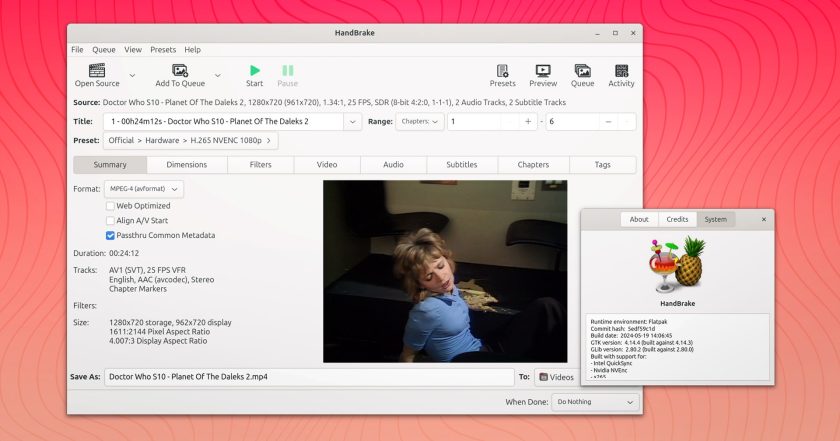Click the AV1 (SVT), 25 FPS VFR track text
The width and height of the screenshot is (840, 441).
(x=147, y=270)
